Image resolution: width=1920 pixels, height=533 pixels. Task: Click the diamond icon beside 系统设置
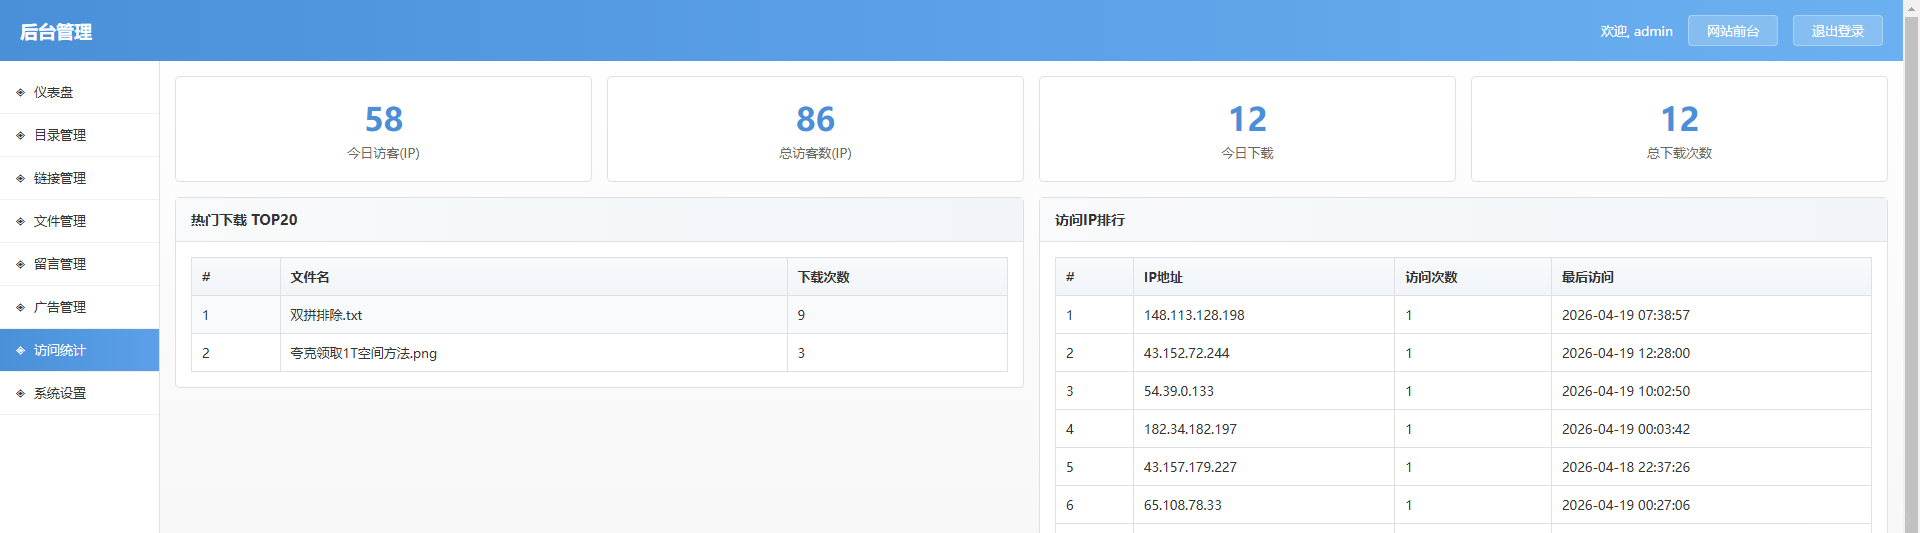pyautogui.click(x=20, y=394)
